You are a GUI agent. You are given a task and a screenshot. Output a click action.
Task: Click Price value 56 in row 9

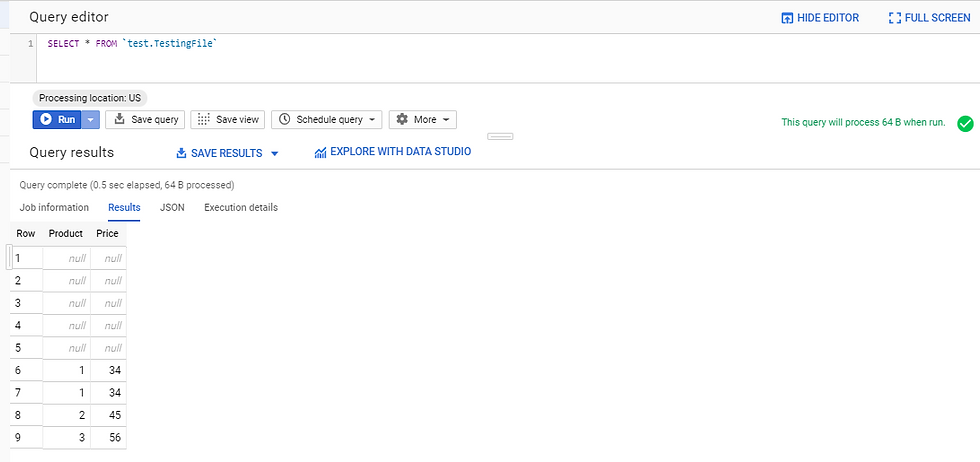tap(113, 438)
